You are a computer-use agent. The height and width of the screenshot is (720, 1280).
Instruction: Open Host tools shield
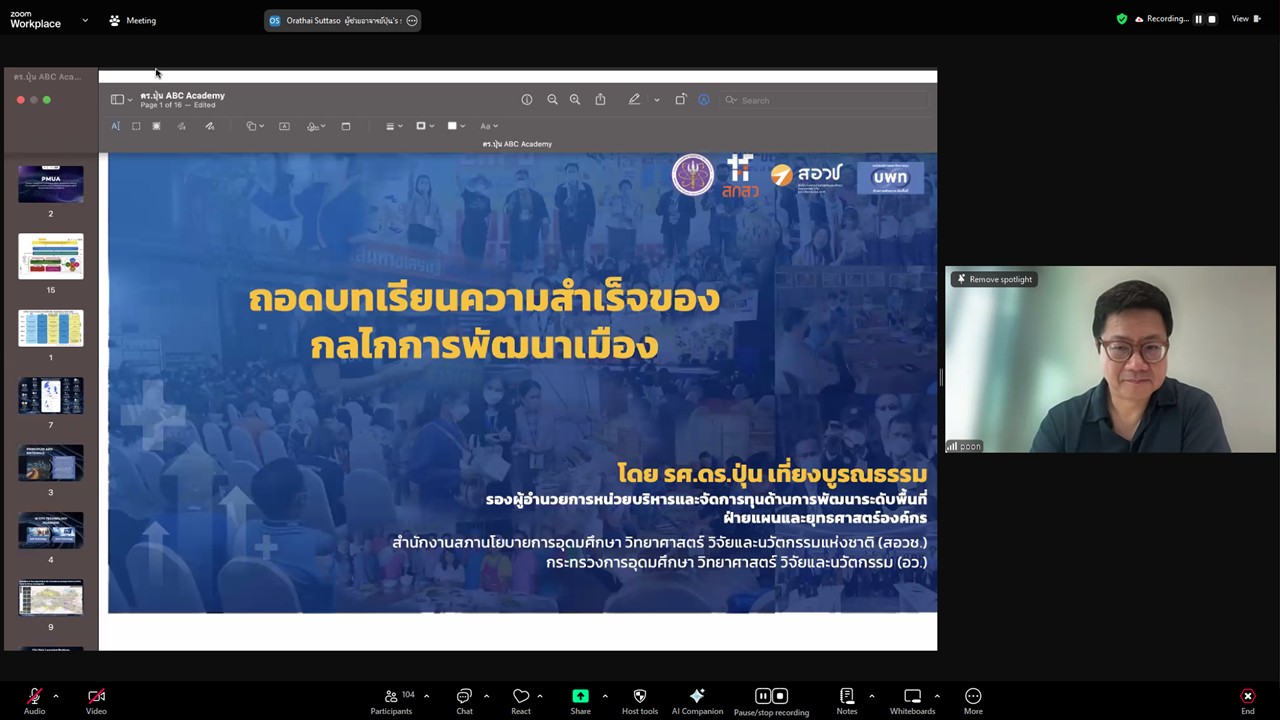click(x=640, y=701)
